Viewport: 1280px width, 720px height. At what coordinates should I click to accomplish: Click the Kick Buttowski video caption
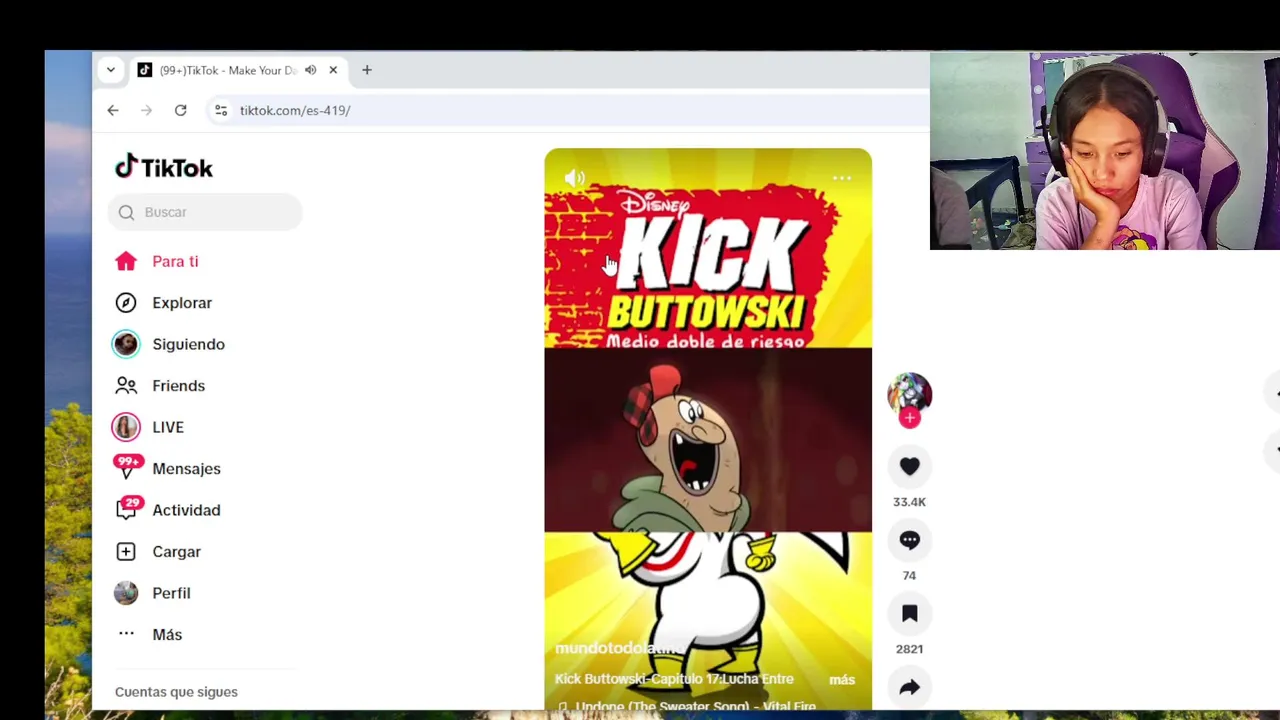click(674, 680)
